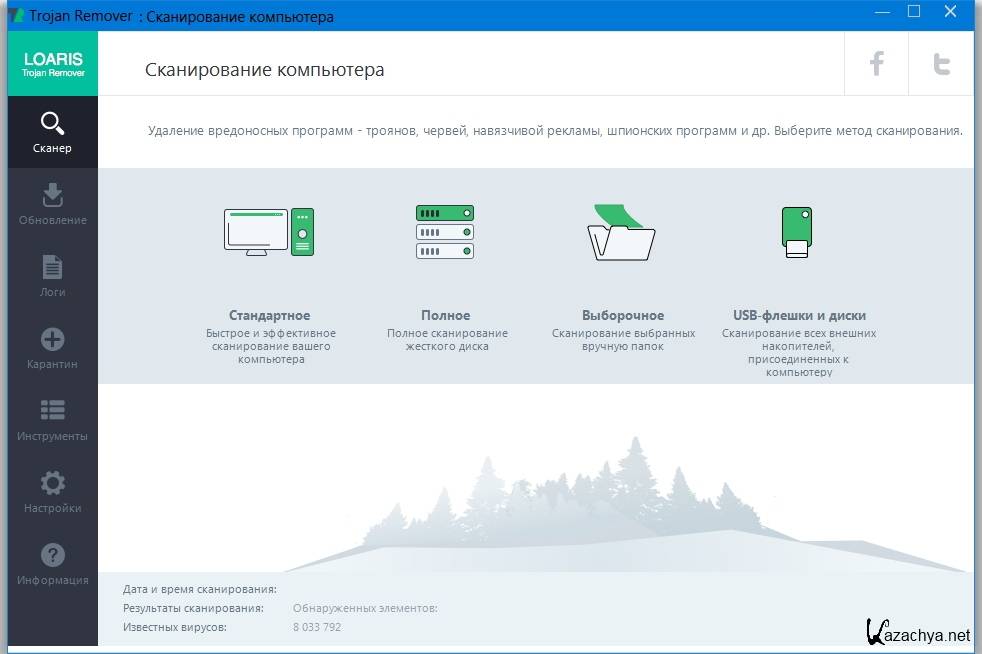Click the Trojan Remover title bar icon
The image size is (982, 654).
pos(13,16)
